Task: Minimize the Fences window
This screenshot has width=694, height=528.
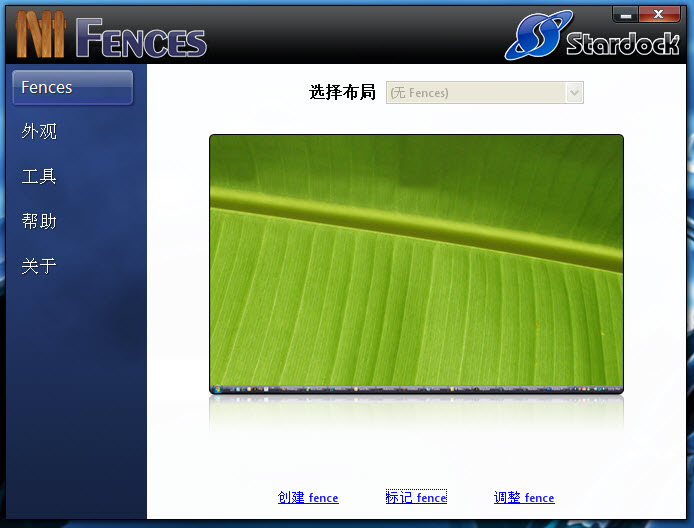Action: (x=627, y=14)
